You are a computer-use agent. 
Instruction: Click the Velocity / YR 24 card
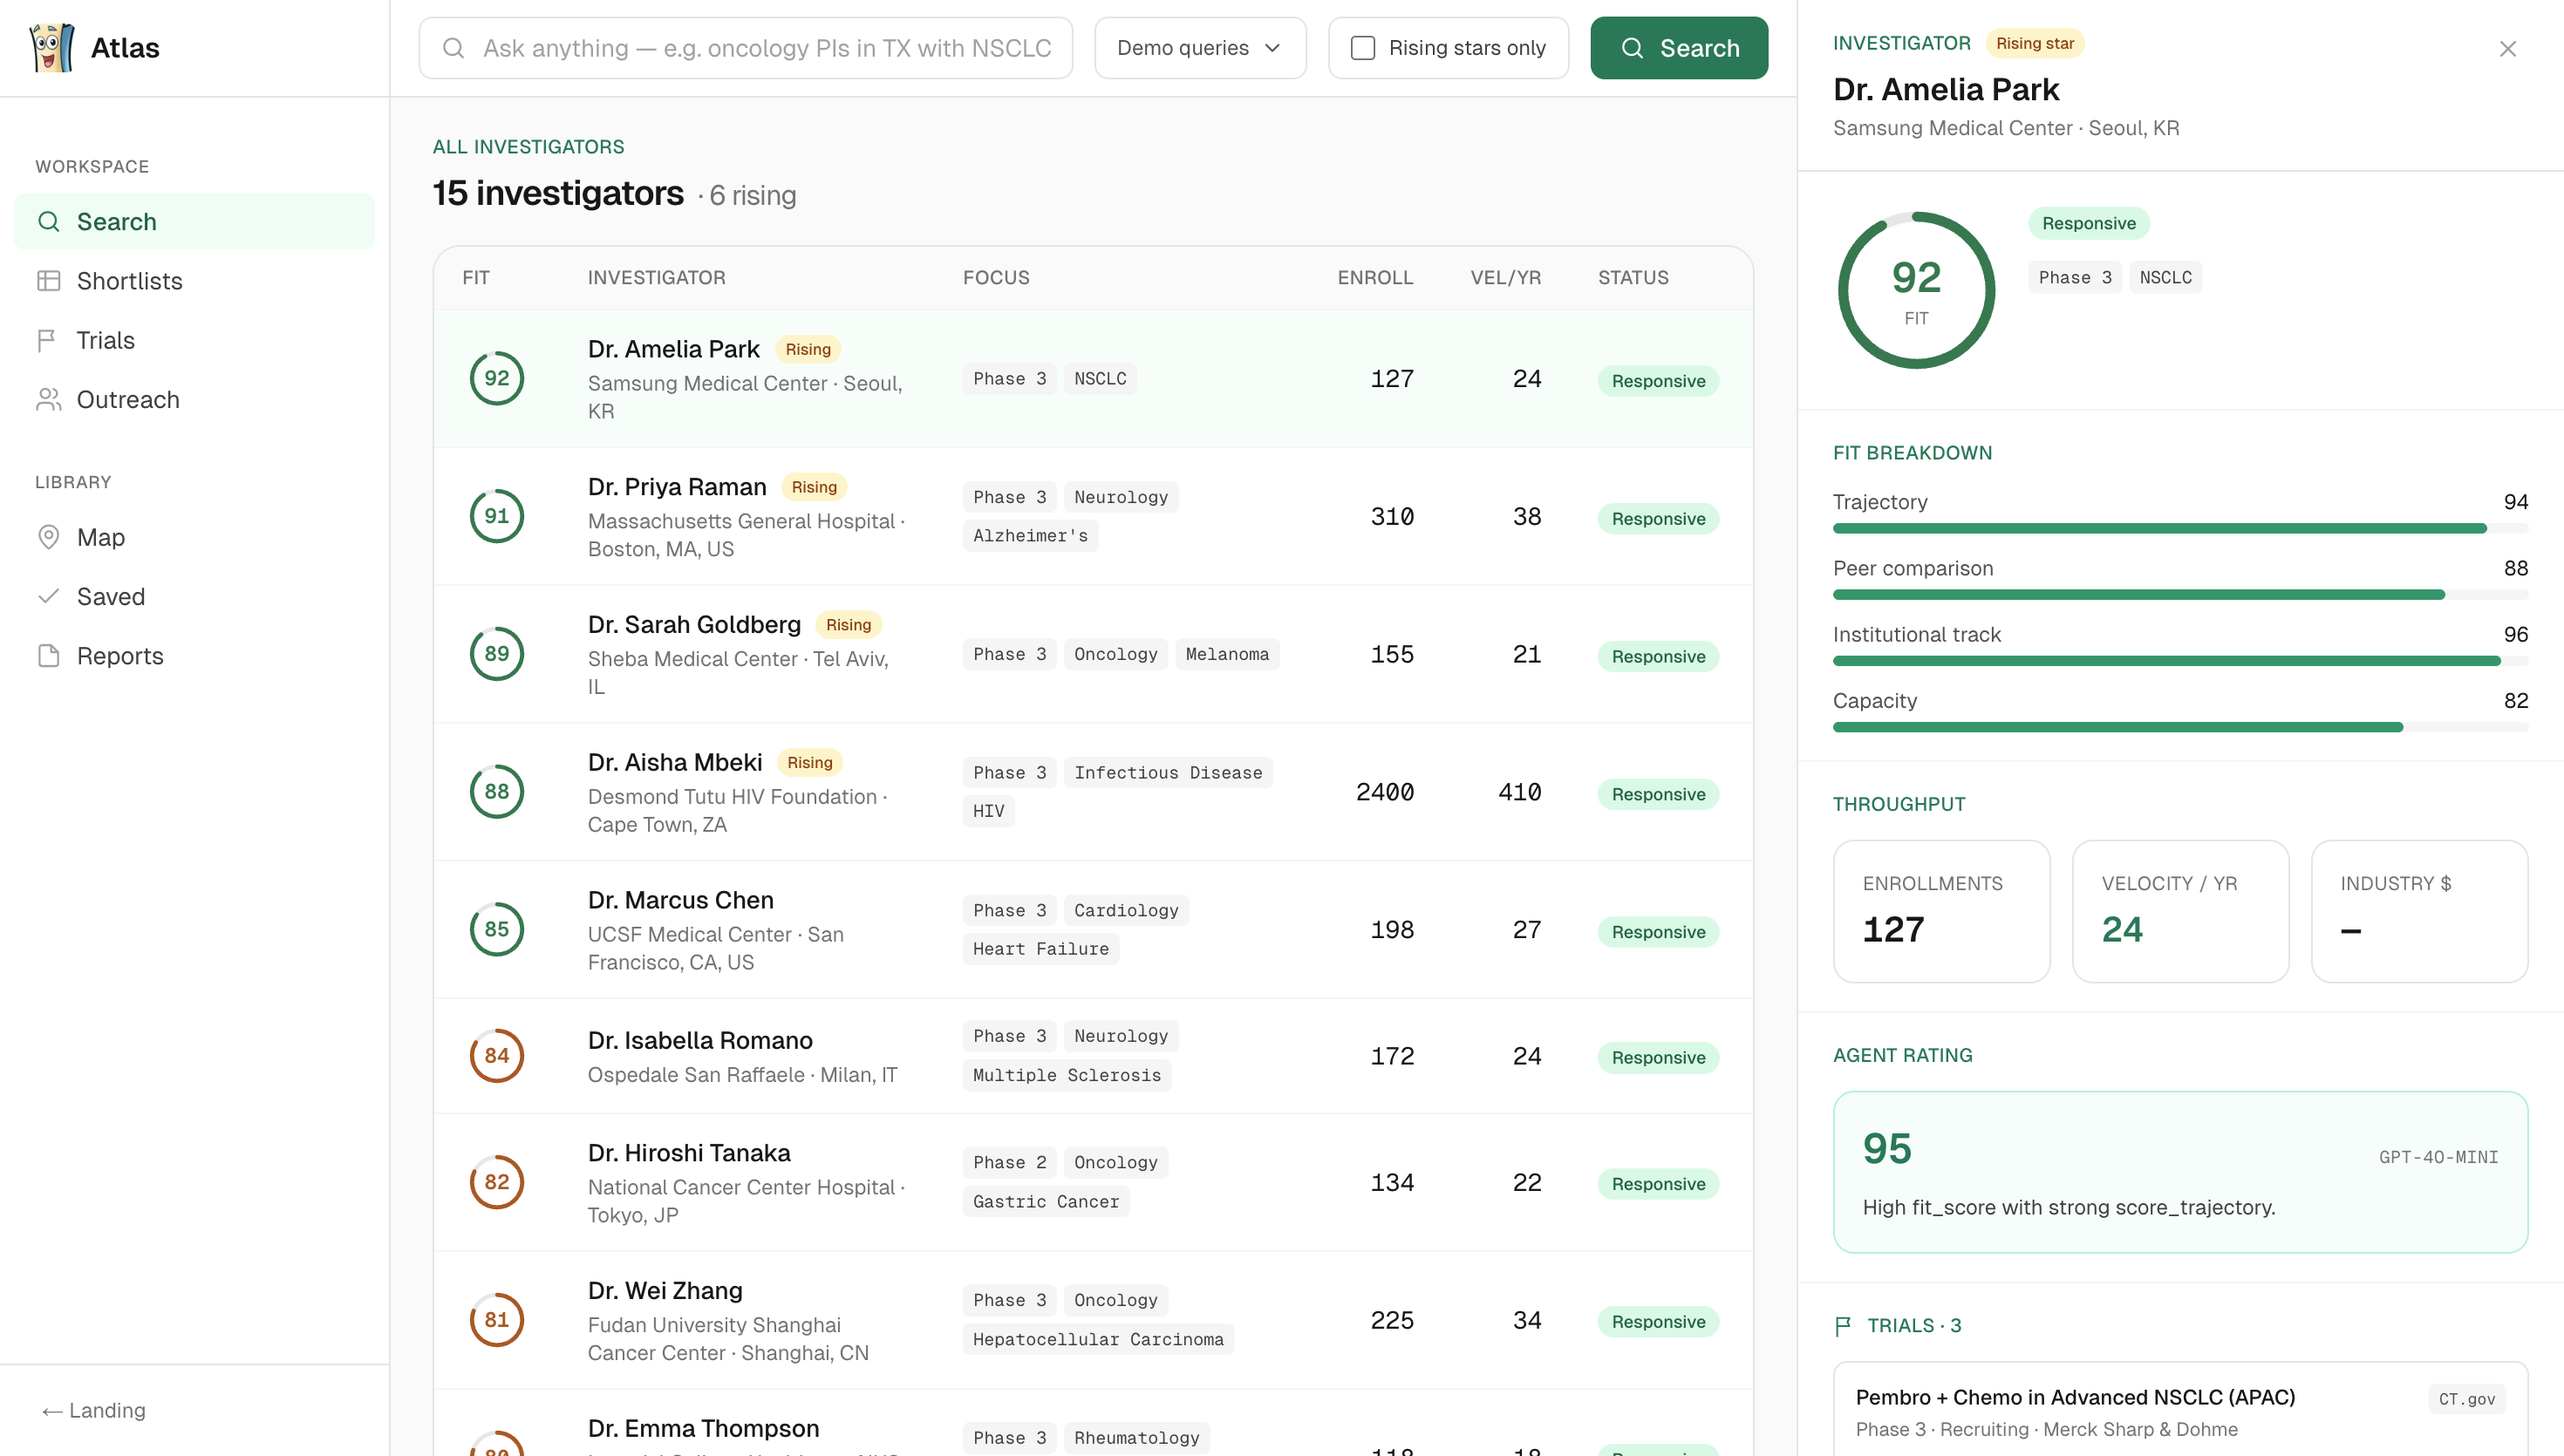(x=2180, y=911)
